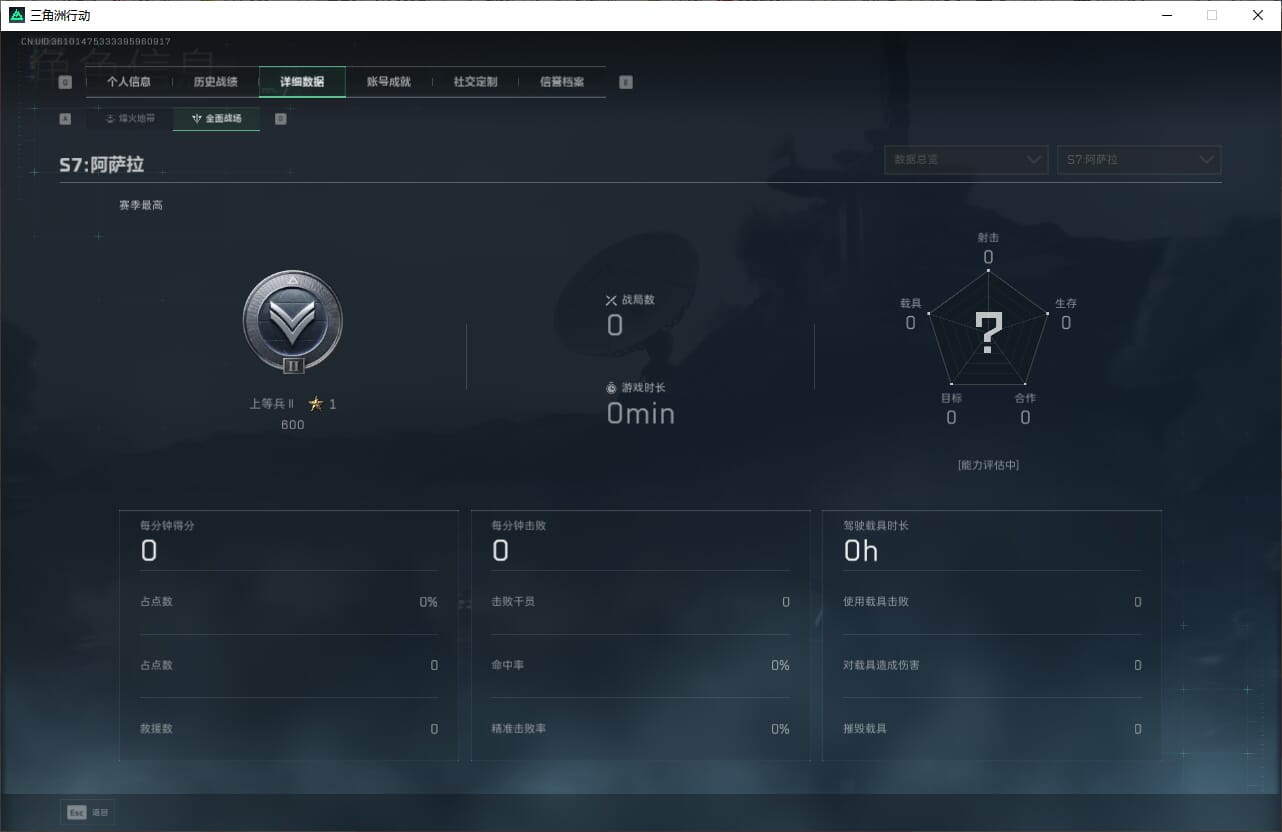Click the 载具 radar axis label

911,303
